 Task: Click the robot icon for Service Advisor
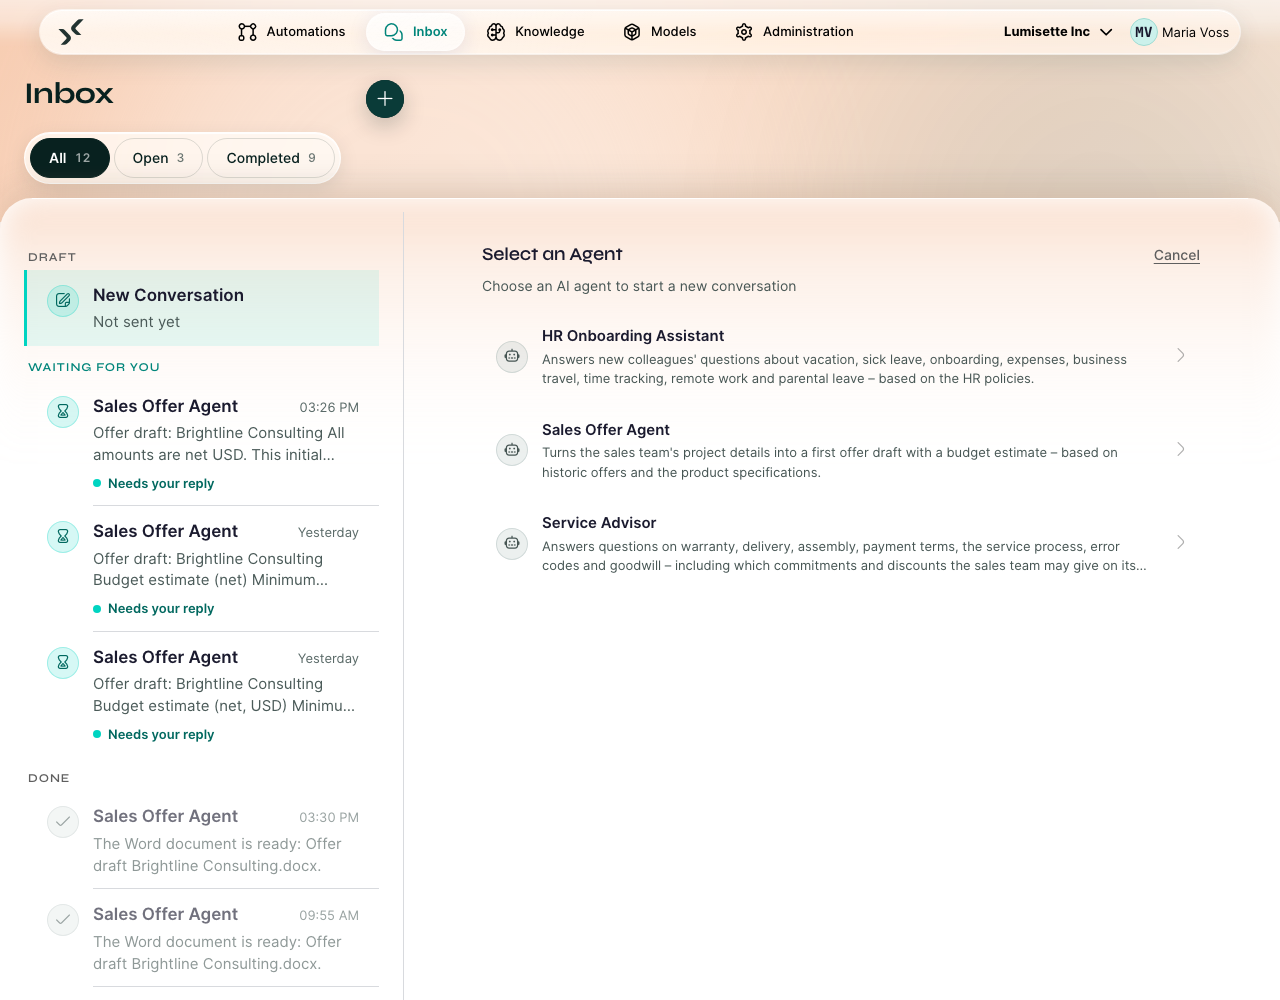click(512, 543)
